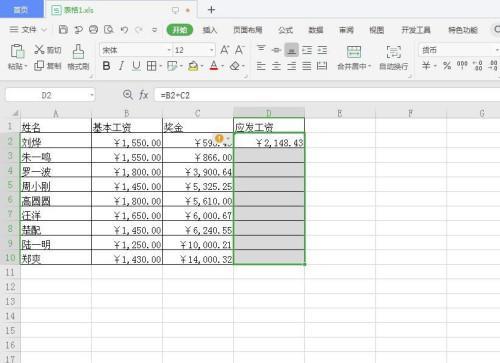The image size is (500, 363).
Task: Add a new document tab with plus
Action: [211, 10]
